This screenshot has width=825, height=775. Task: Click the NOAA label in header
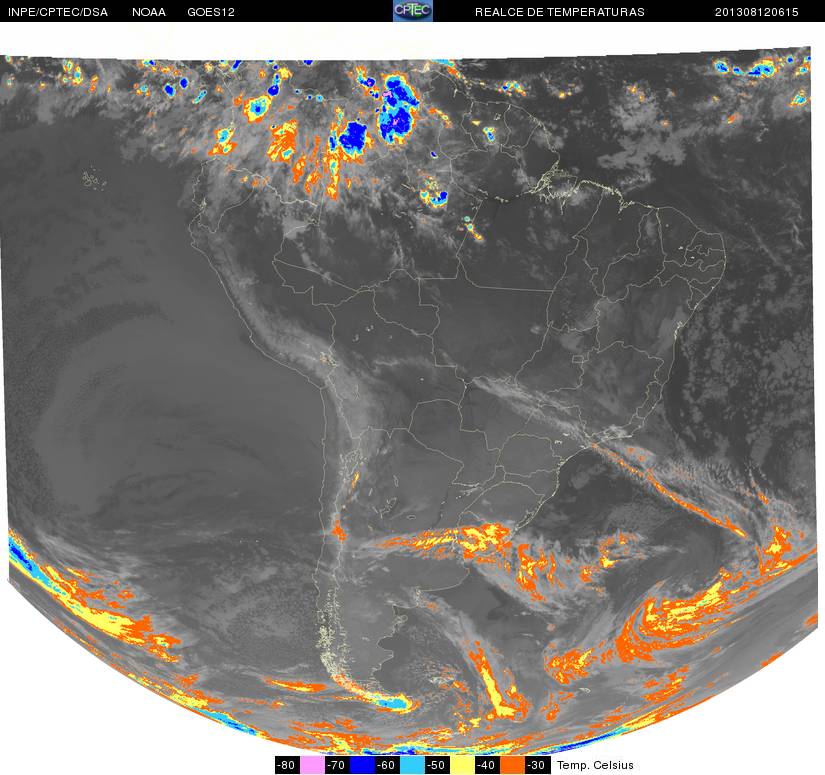click(x=149, y=12)
